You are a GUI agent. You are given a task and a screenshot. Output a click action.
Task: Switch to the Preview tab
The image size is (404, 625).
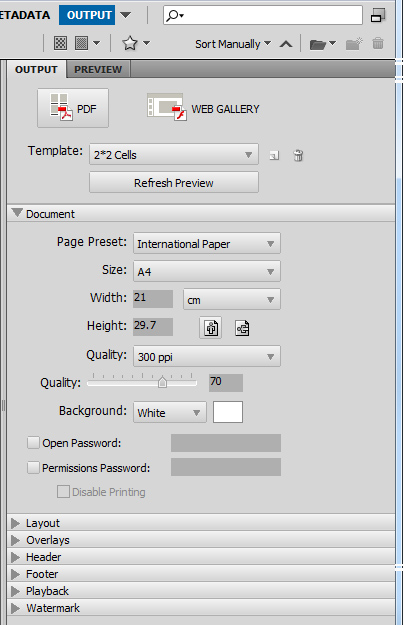coord(98,69)
